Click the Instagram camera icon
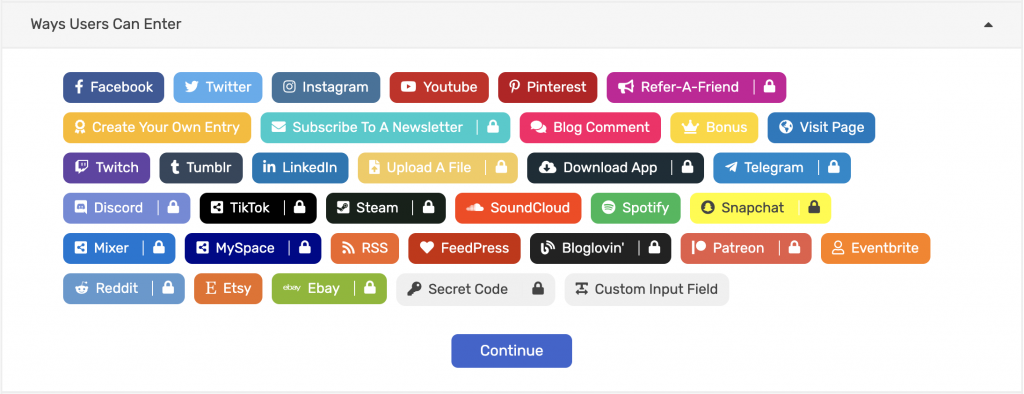Image resolution: width=1024 pixels, height=394 pixels. (x=289, y=87)
